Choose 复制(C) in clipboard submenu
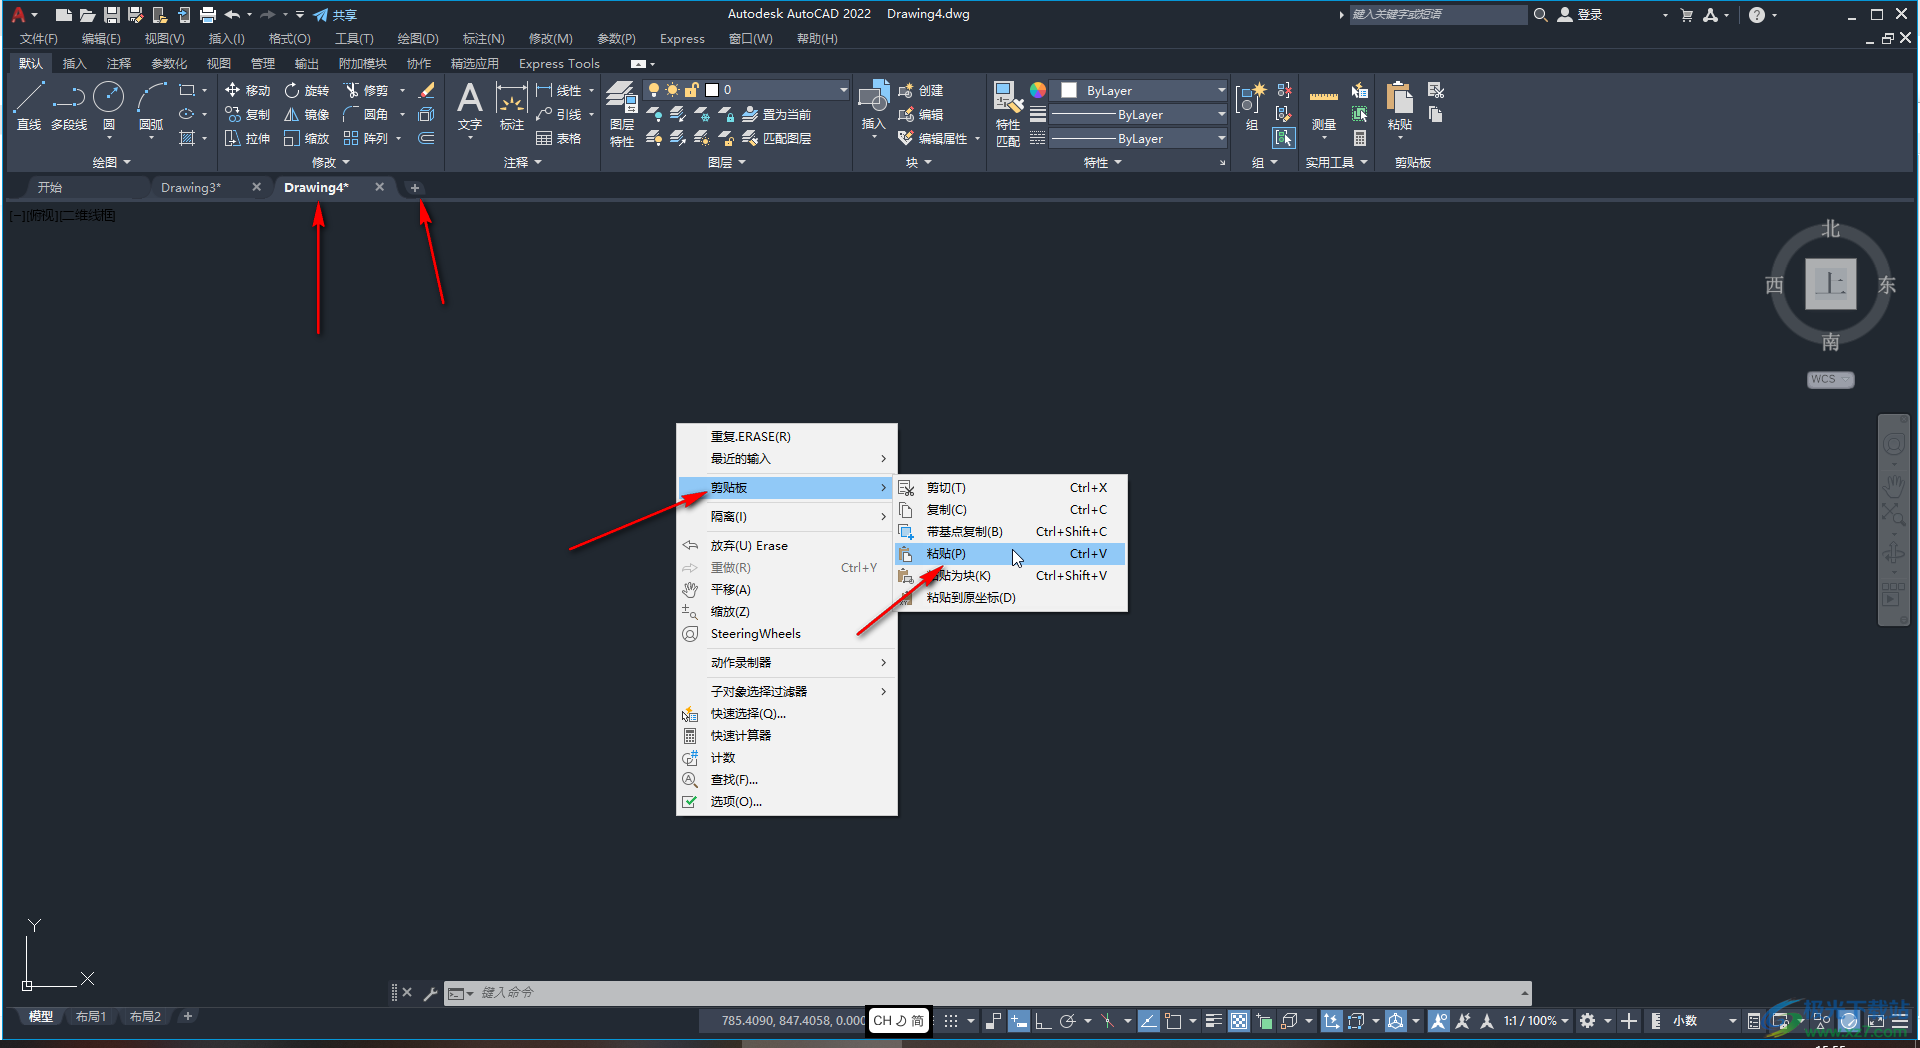Image resolution: width=1920 pixels, height=1048 pixels. pyautogui.click(x=1011, y=510)
